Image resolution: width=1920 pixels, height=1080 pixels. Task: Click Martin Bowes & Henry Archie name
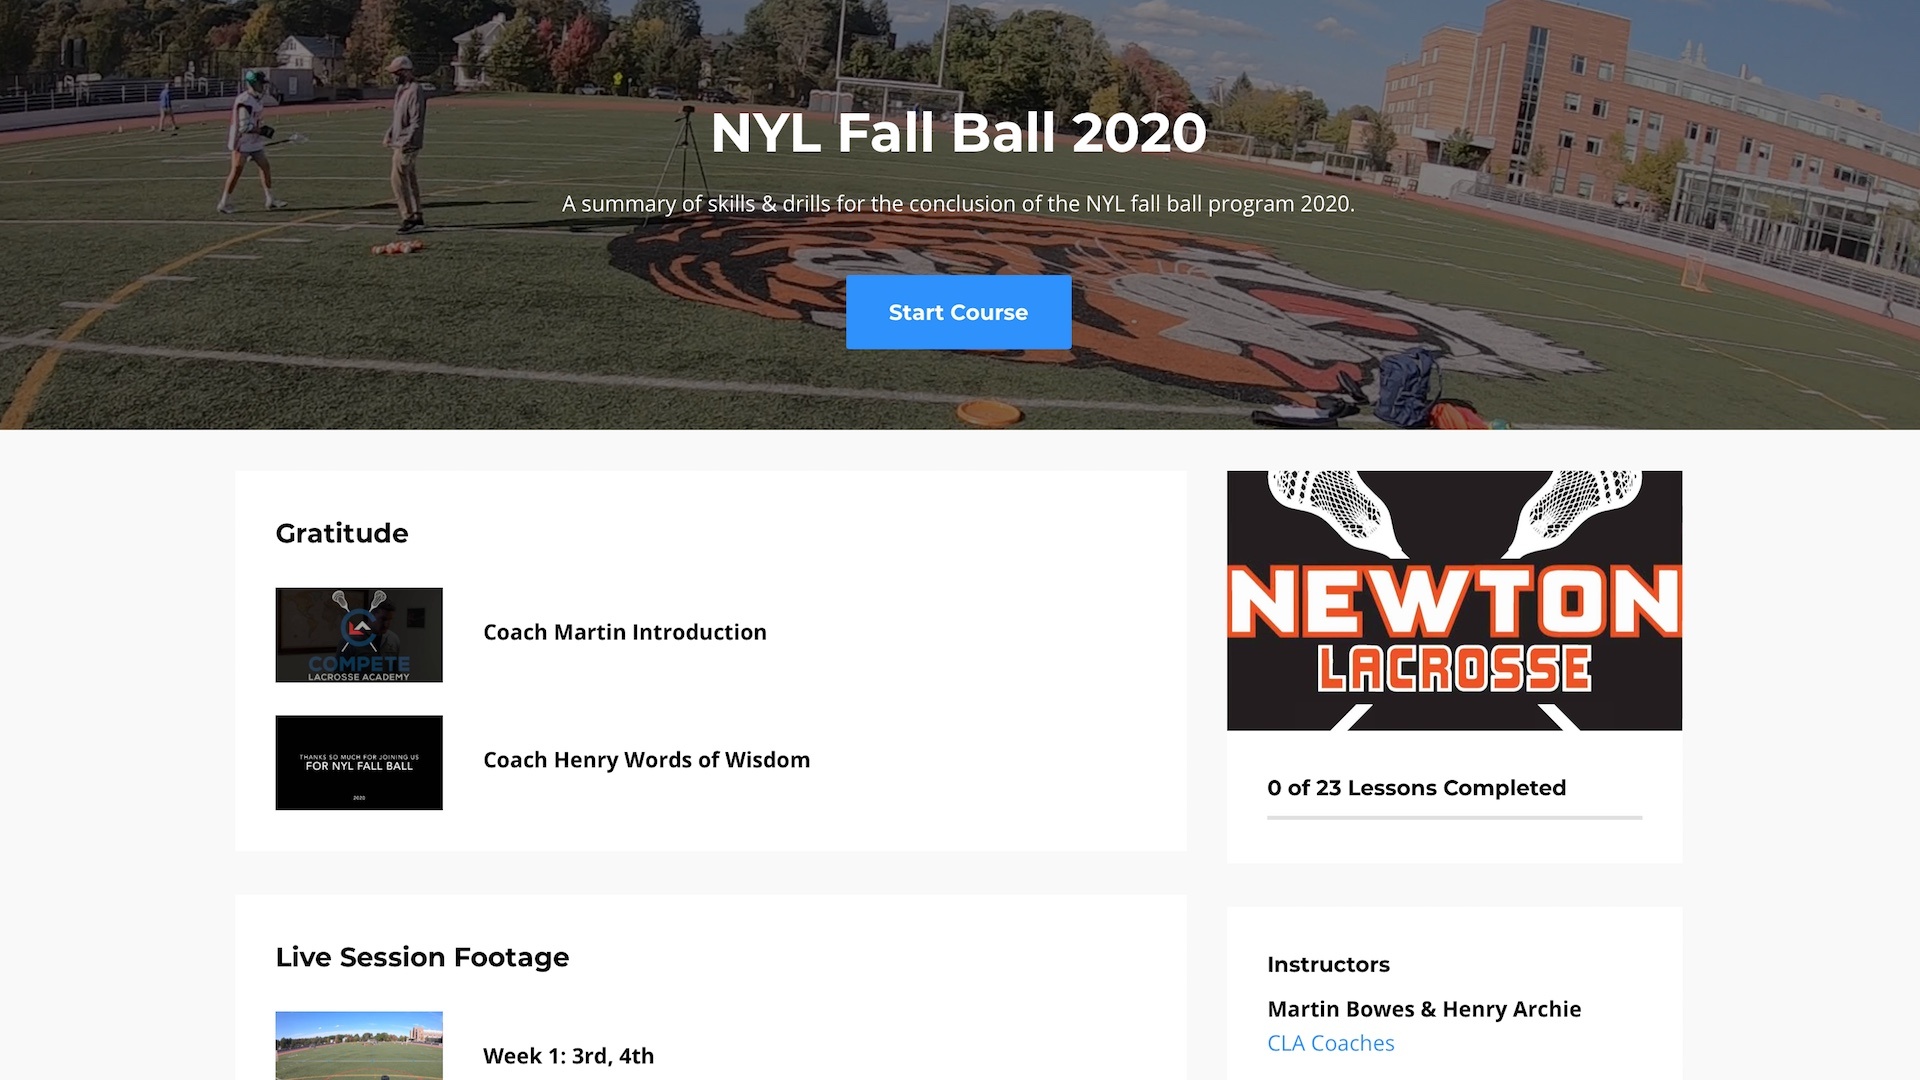click(1424, 1009)
